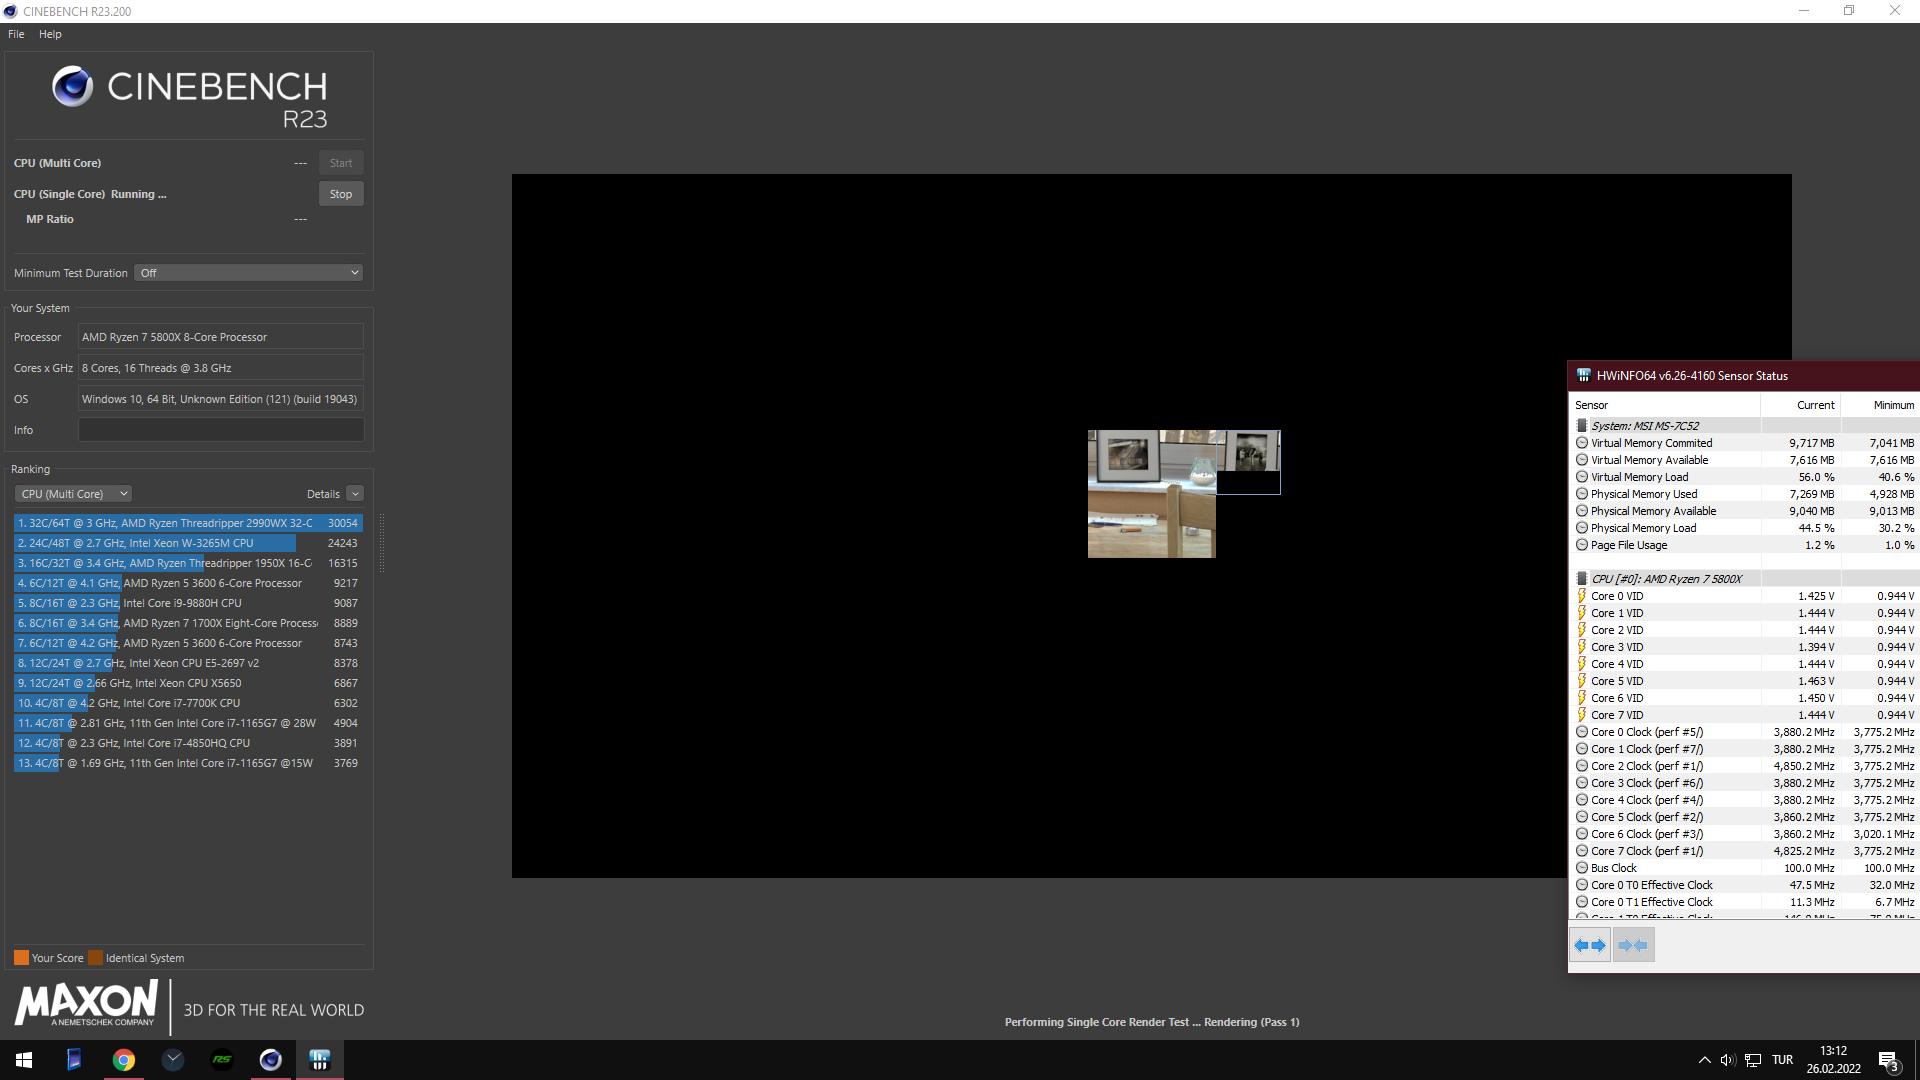Show hidden system tray icons

[1704, 1060]
